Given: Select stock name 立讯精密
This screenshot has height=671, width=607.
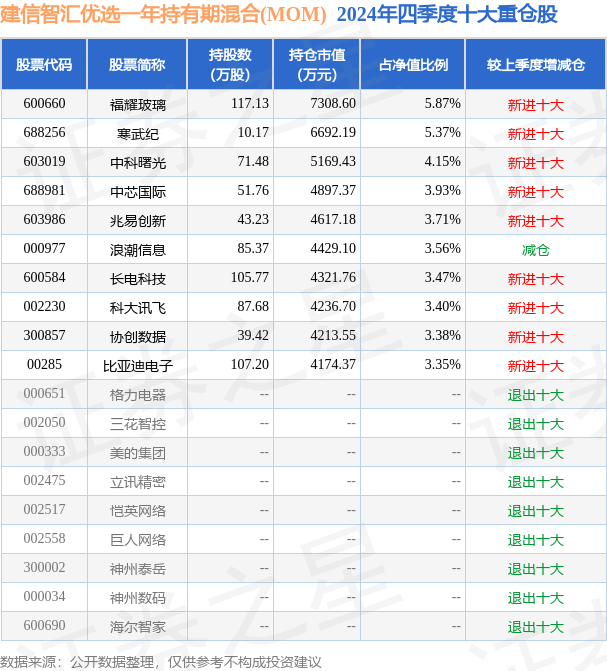Looking at the screenshot, I should tap(137, 482).
